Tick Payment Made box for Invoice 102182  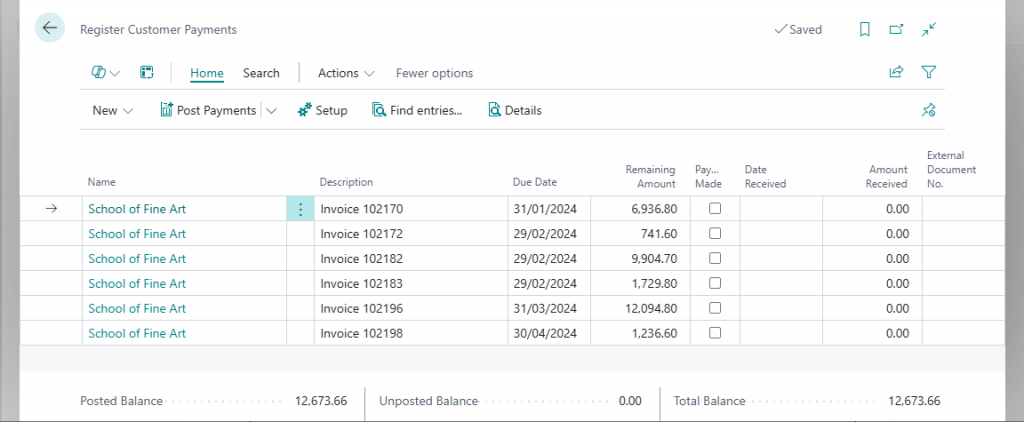pyautogui.click(x=714, y=259)
